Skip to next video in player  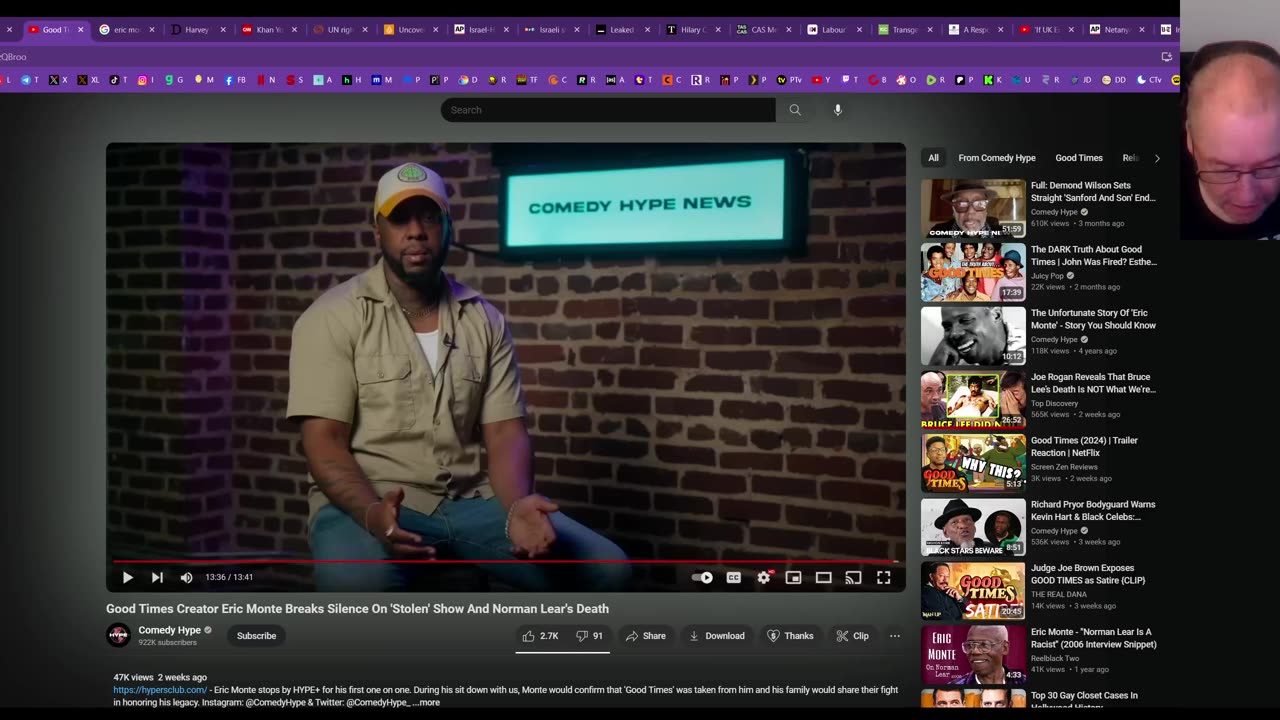(157, 577)
